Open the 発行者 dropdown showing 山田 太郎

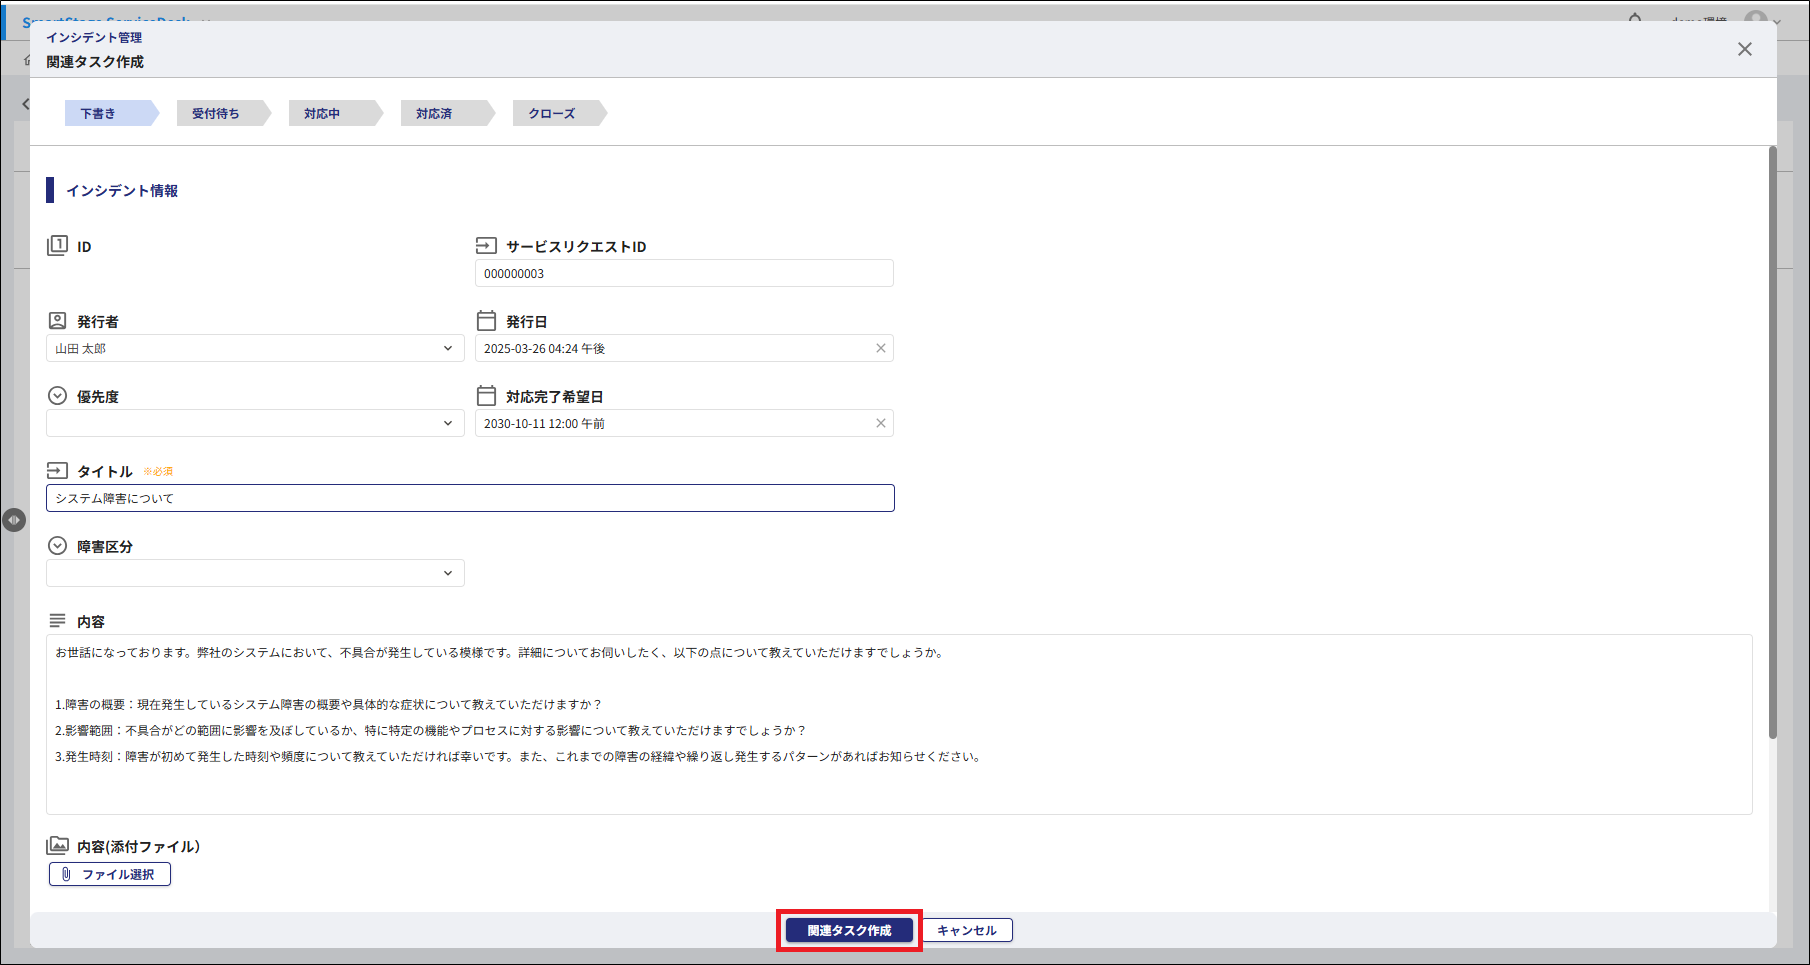[255, 349]
